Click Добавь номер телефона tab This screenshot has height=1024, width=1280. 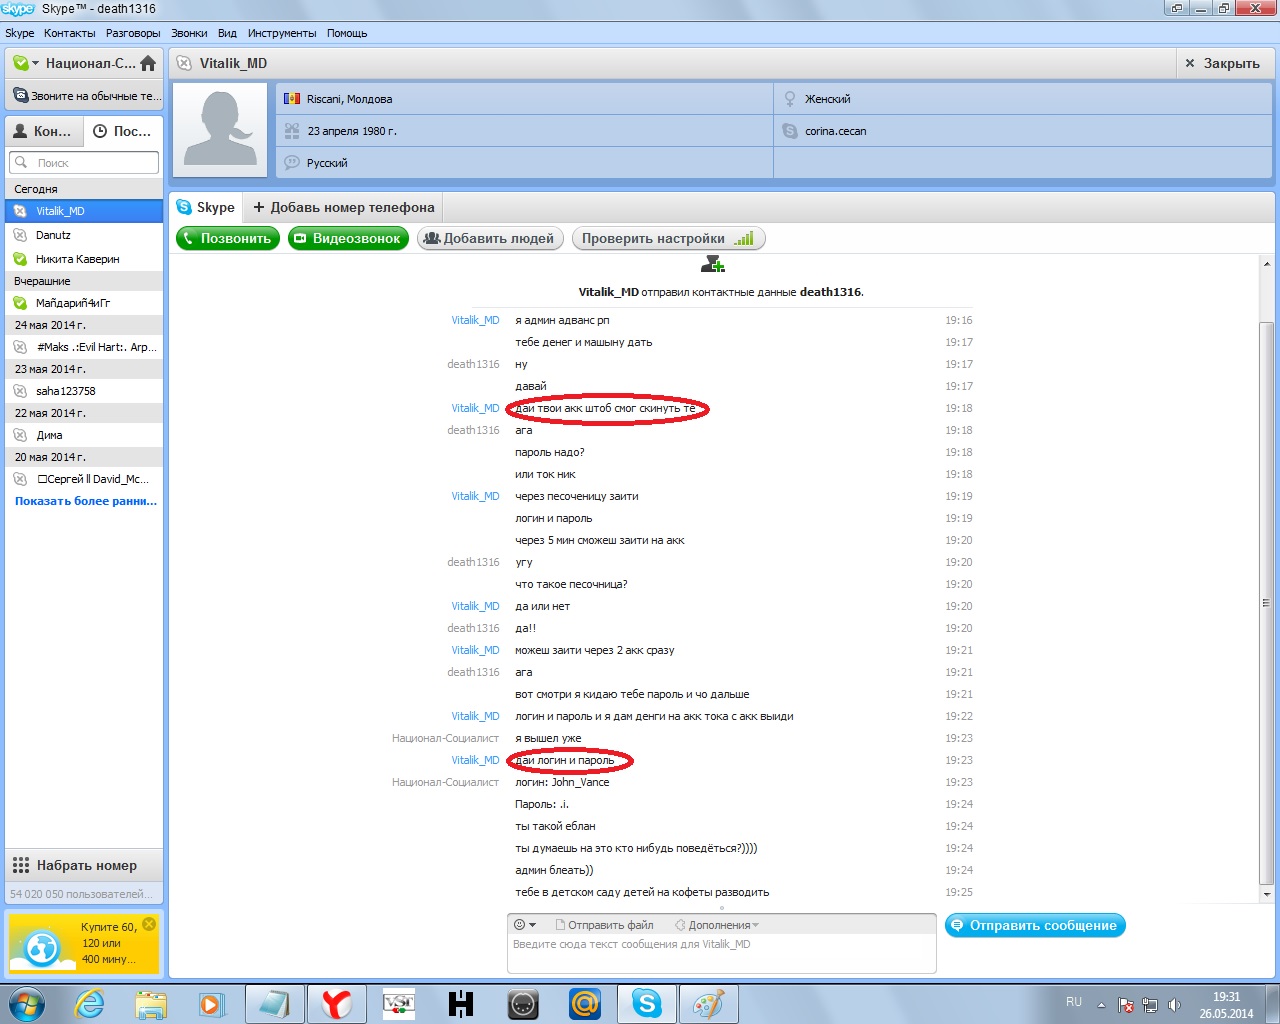click(344, 207)
